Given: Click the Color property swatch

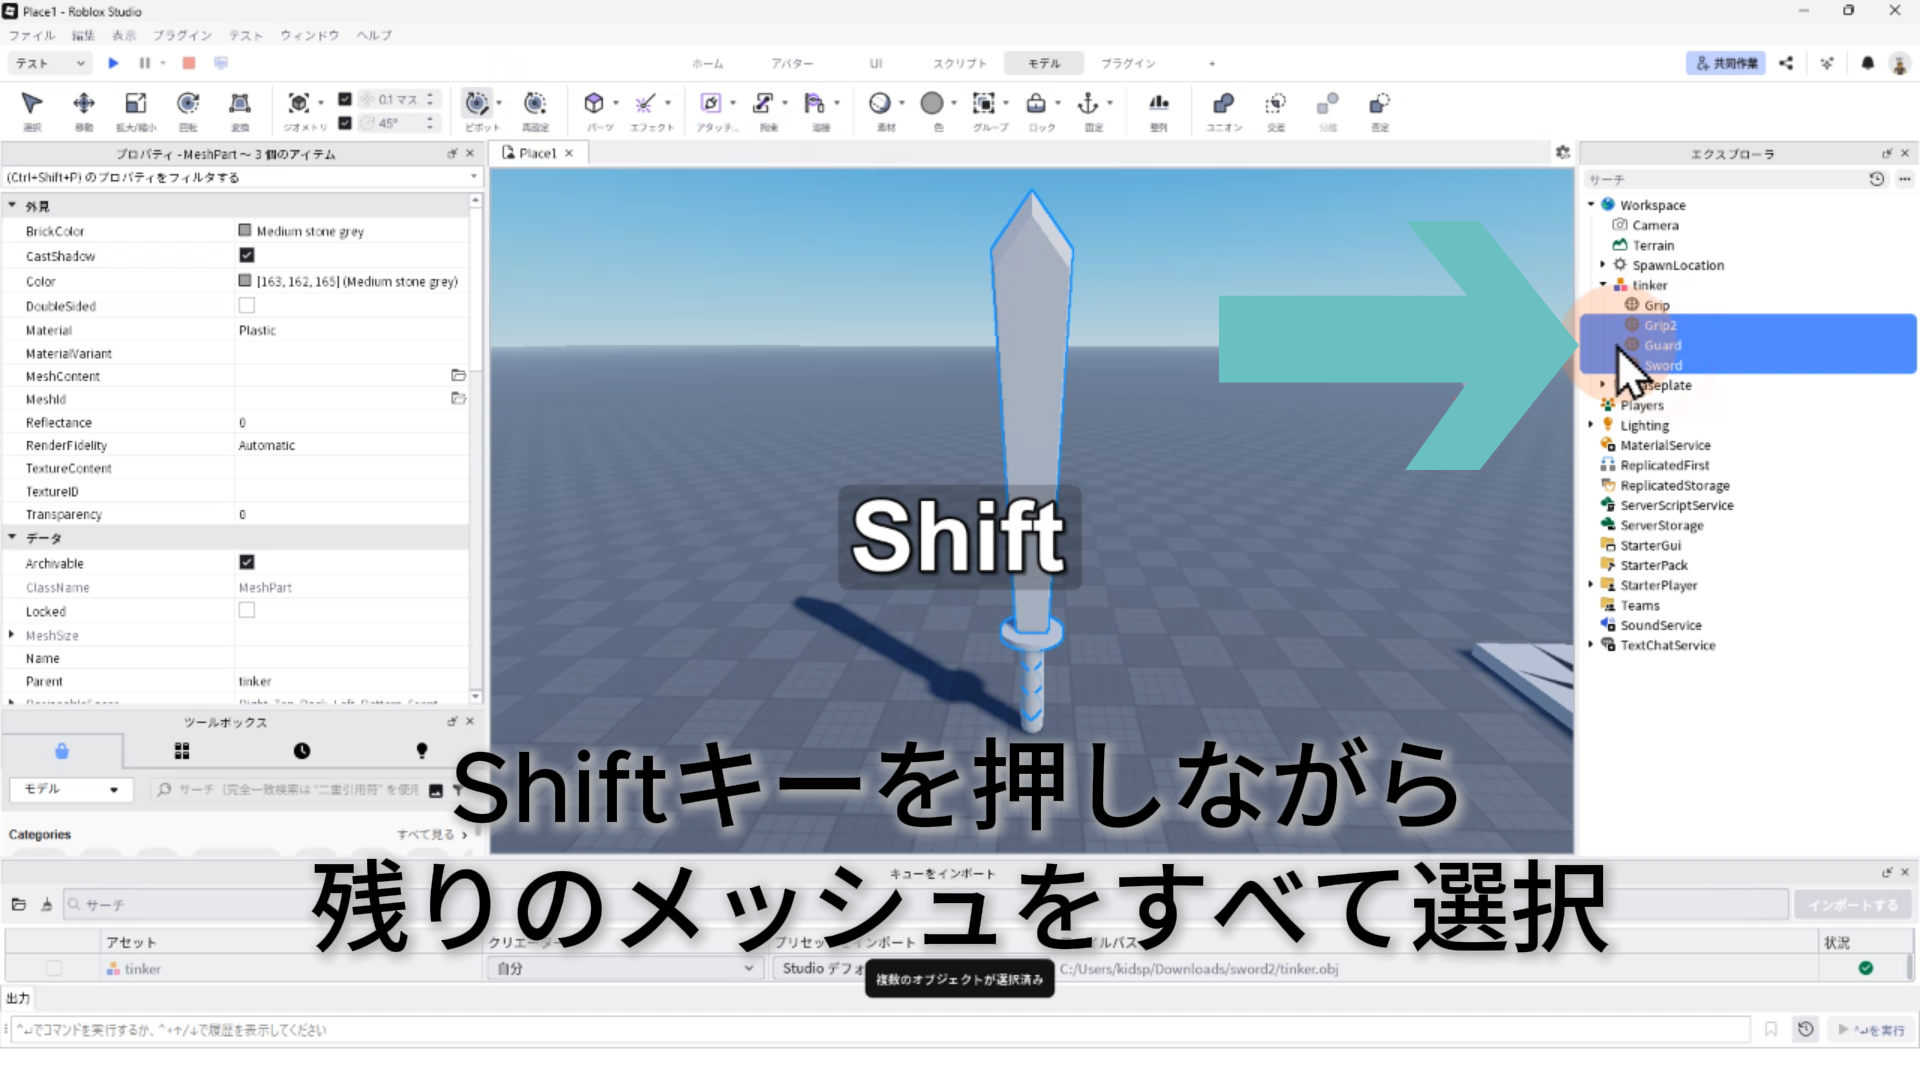Looking at the screenshot, I should click(245, 281).
